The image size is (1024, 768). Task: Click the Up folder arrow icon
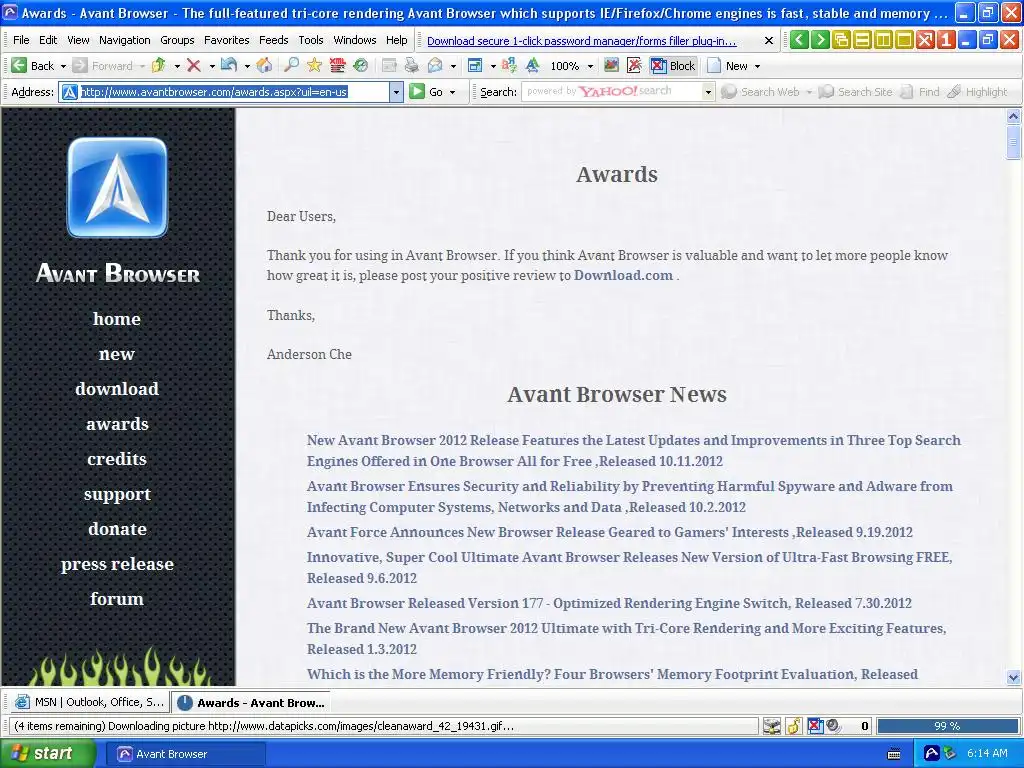tap(158, 65)
